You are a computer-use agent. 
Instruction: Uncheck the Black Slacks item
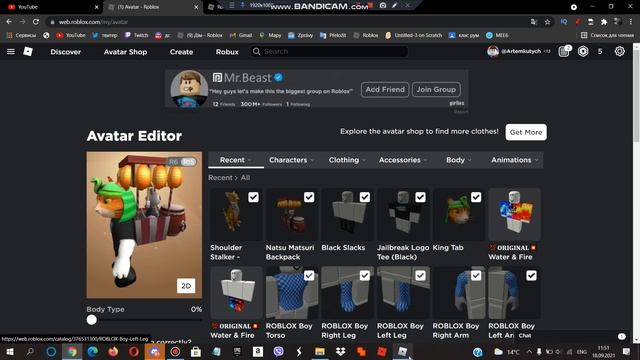click(364, 197)
